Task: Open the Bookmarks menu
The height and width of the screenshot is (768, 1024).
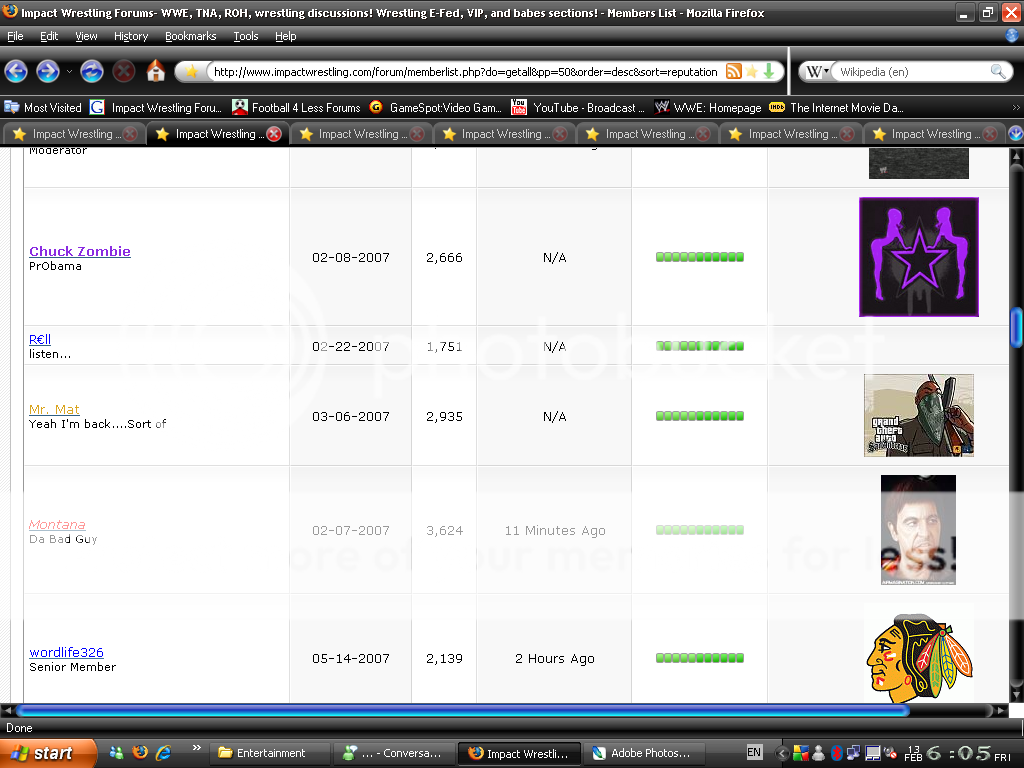Action: point(190,36)
